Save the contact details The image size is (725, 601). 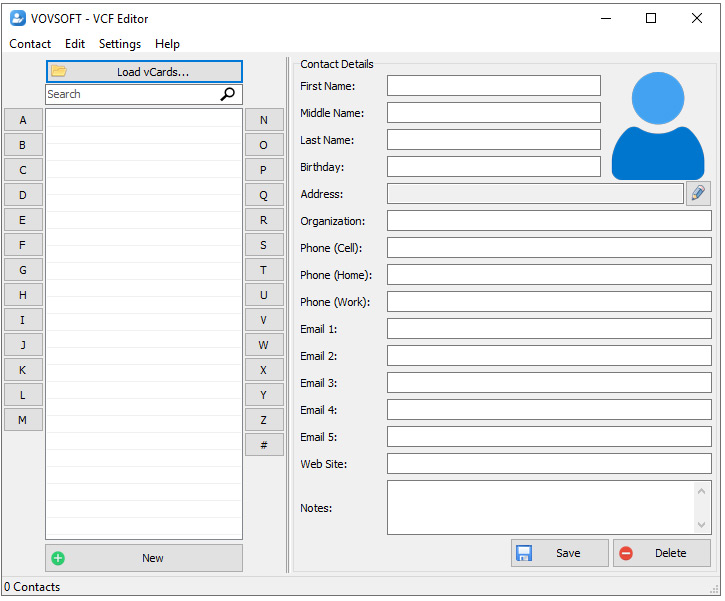(560, 553)
